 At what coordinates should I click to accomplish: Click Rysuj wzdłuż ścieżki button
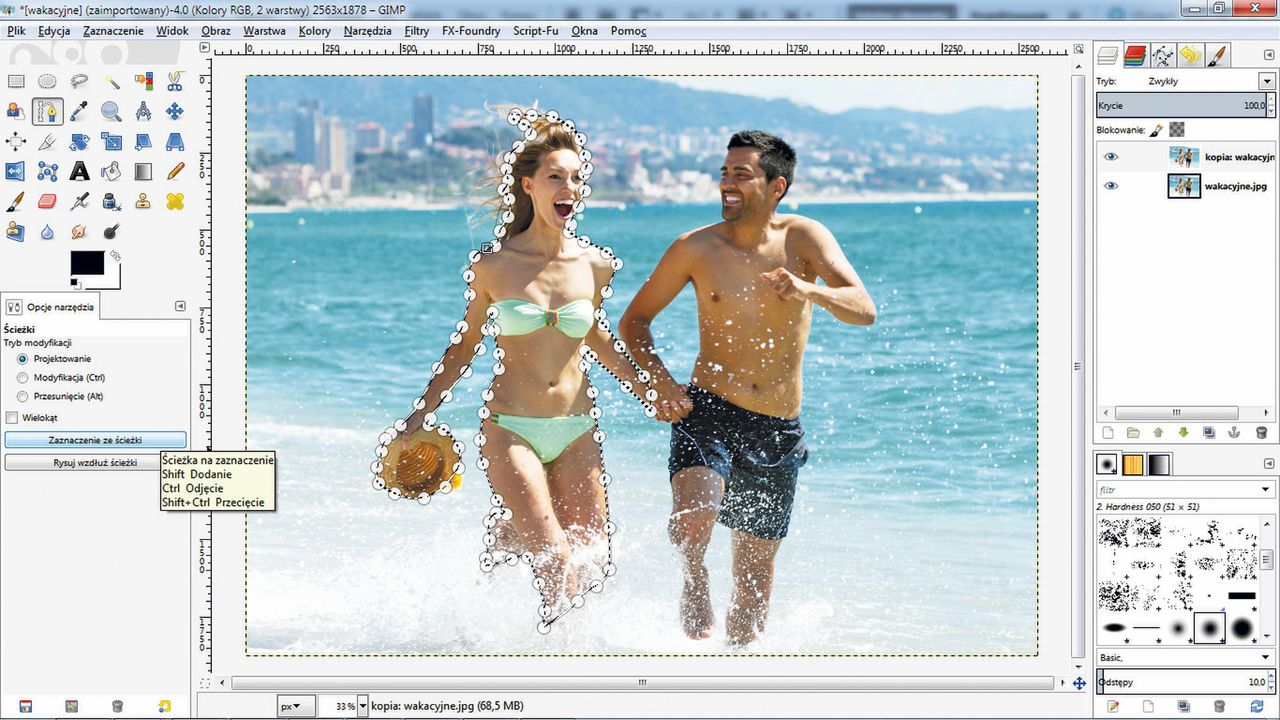pos(95,463)
